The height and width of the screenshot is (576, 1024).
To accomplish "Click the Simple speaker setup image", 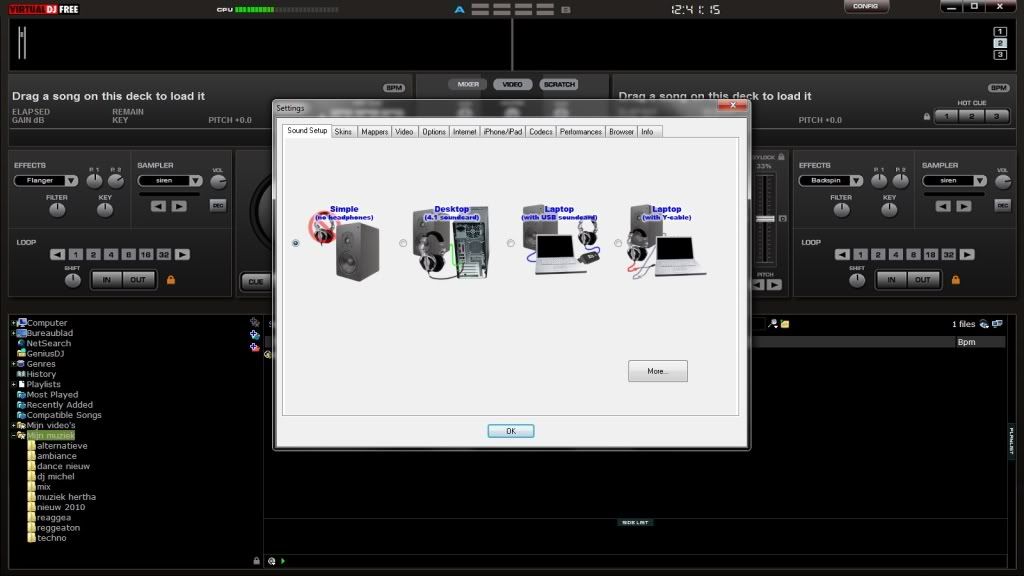I will click(x=344, y=244).
